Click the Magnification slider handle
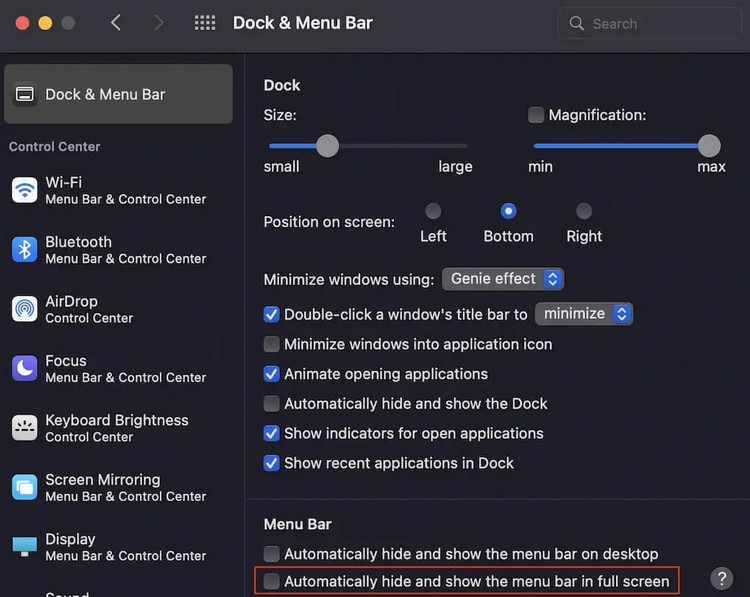 coord(709,145)
